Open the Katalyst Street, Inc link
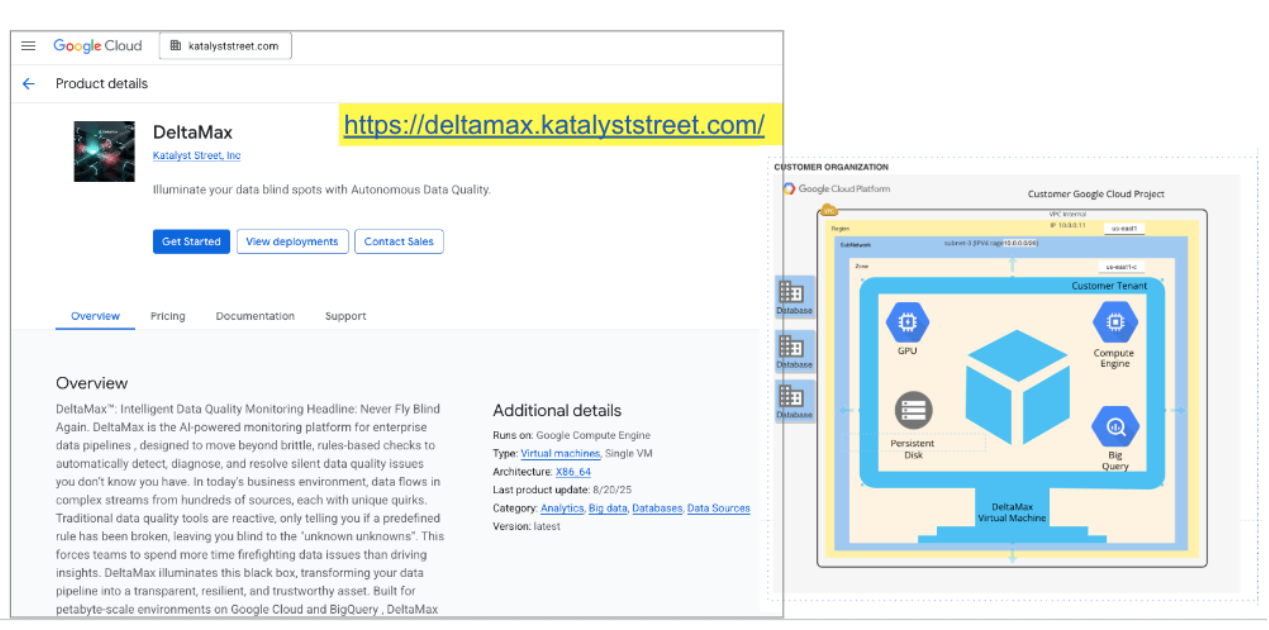This screenshot has height=630, width=1269. click(196, 156)
